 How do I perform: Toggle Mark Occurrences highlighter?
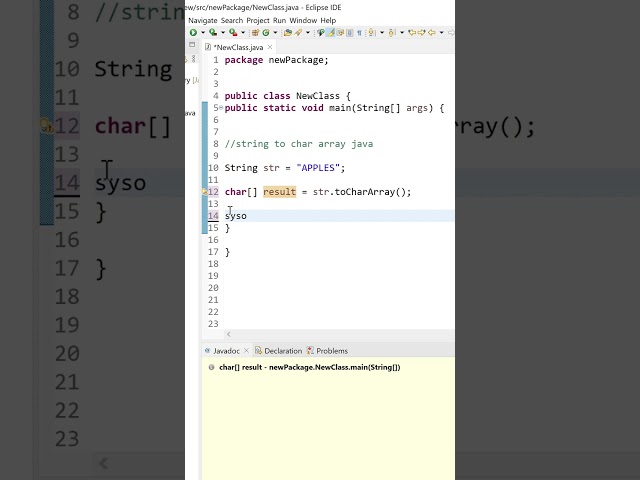tap(331, 33)
